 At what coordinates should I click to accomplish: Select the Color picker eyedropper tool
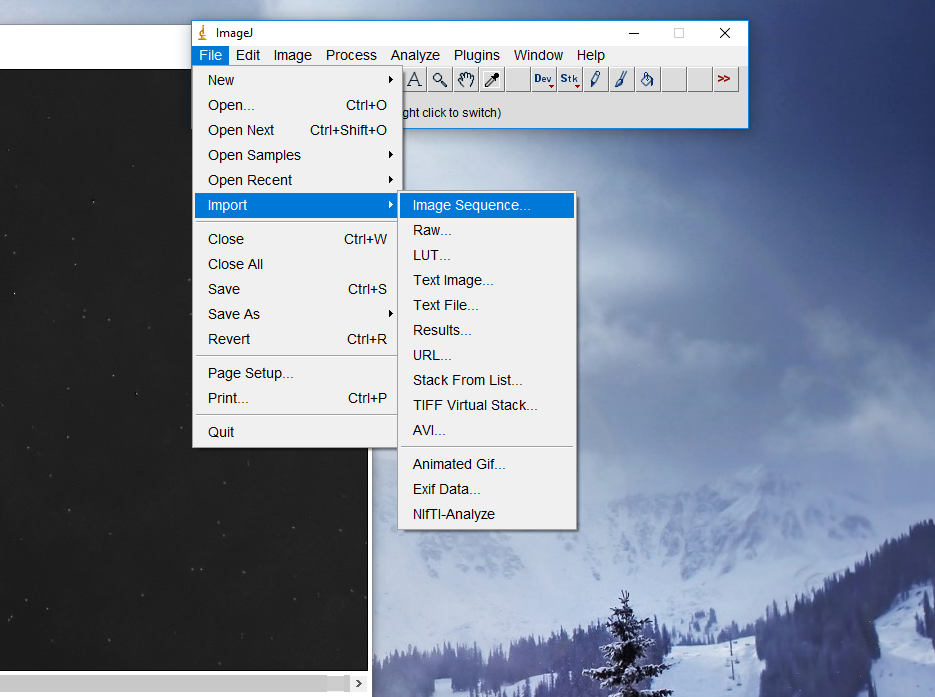click(x=492, y=80)
